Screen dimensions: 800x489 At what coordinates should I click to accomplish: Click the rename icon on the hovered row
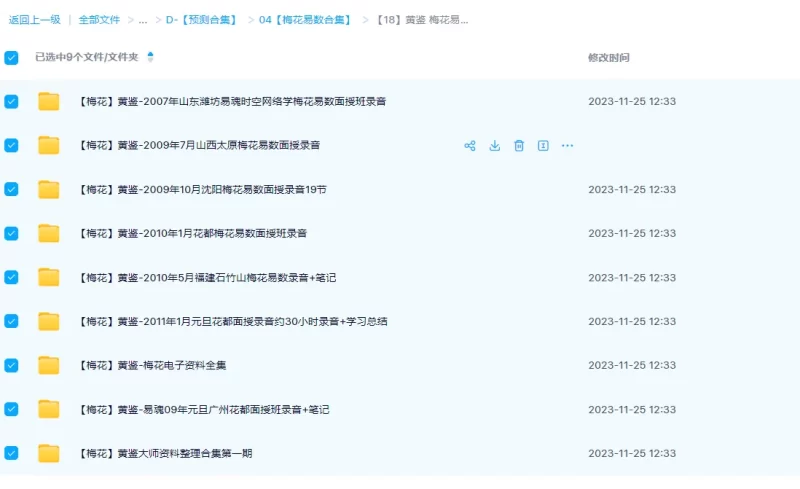pyautogui.click(x=543, y=146)
